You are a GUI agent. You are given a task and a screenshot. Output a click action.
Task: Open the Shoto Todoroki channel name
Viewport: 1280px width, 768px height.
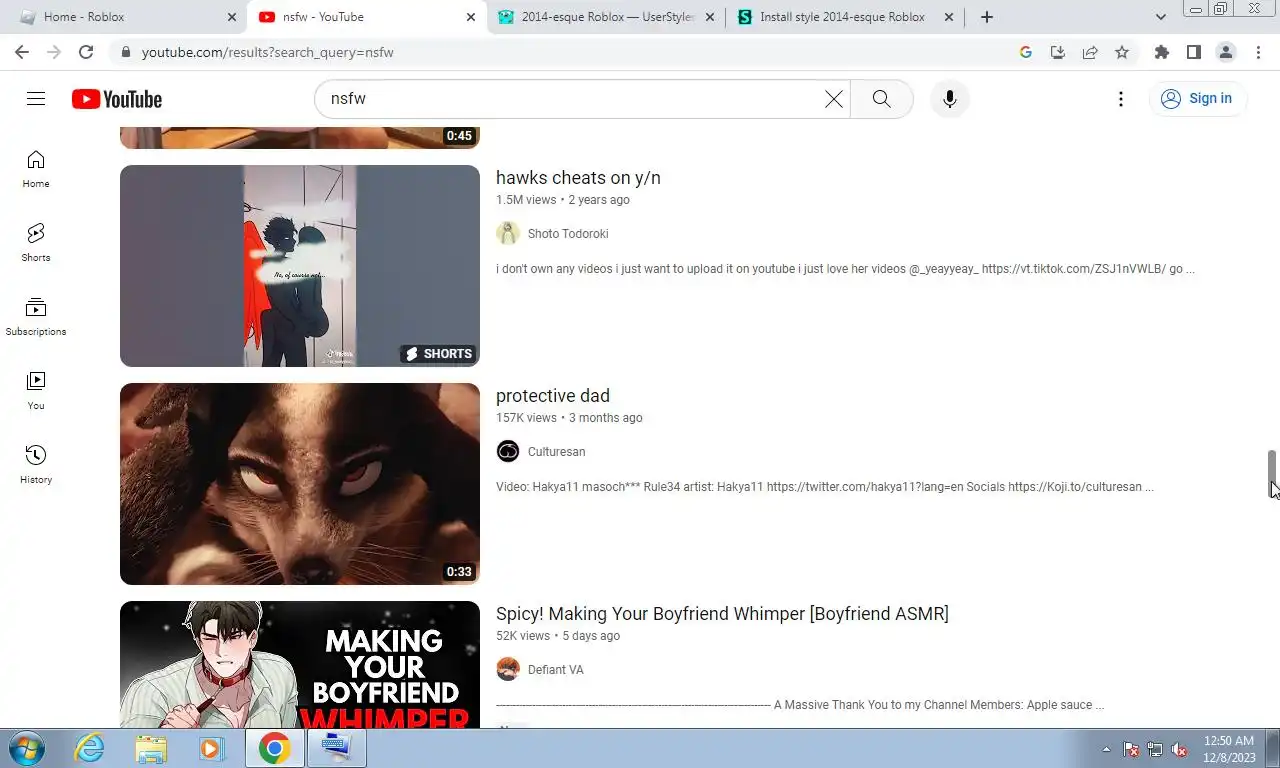click(x=568, y=234)
